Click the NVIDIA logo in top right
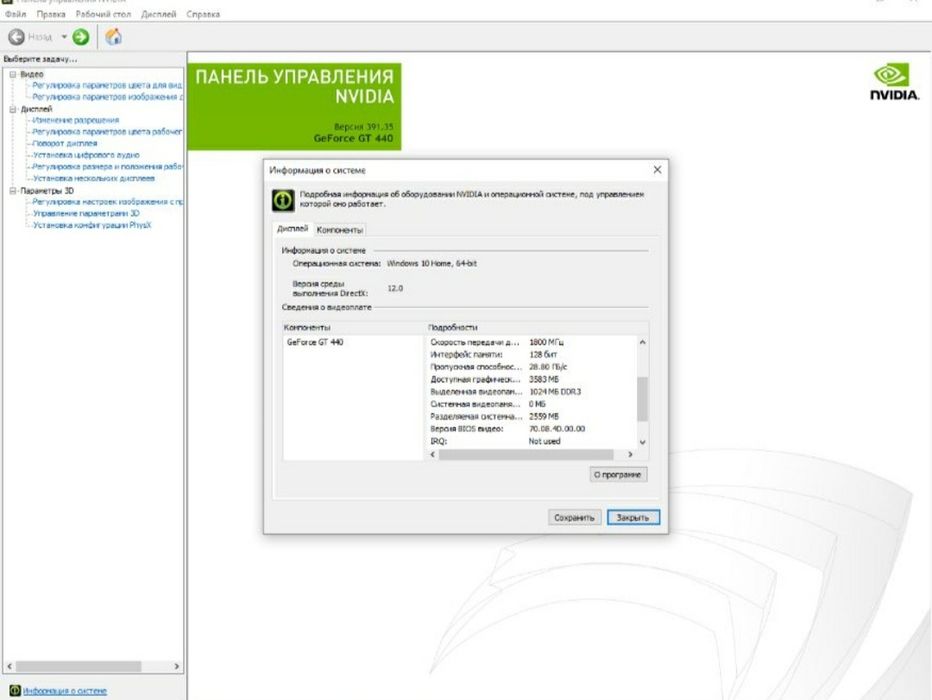Viewport: 932px width, 700px height. click(x=894, y=82)
